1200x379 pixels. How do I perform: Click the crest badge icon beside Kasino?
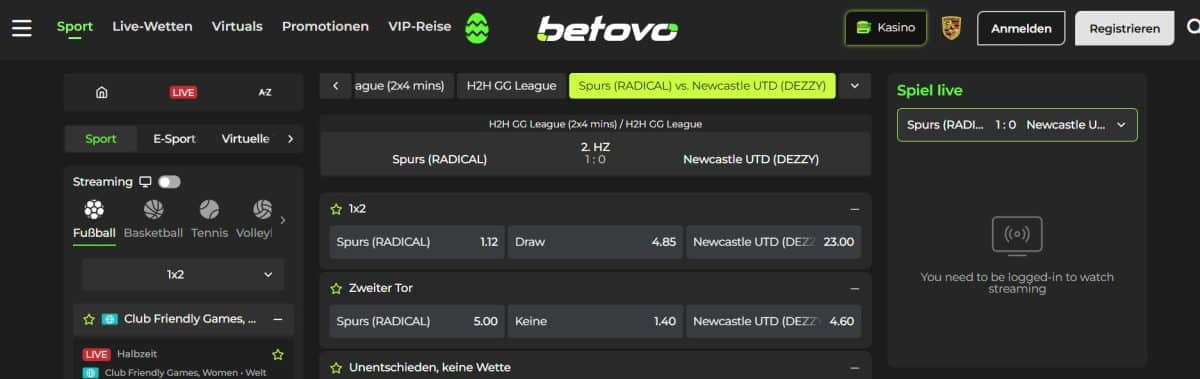point(951,28)
